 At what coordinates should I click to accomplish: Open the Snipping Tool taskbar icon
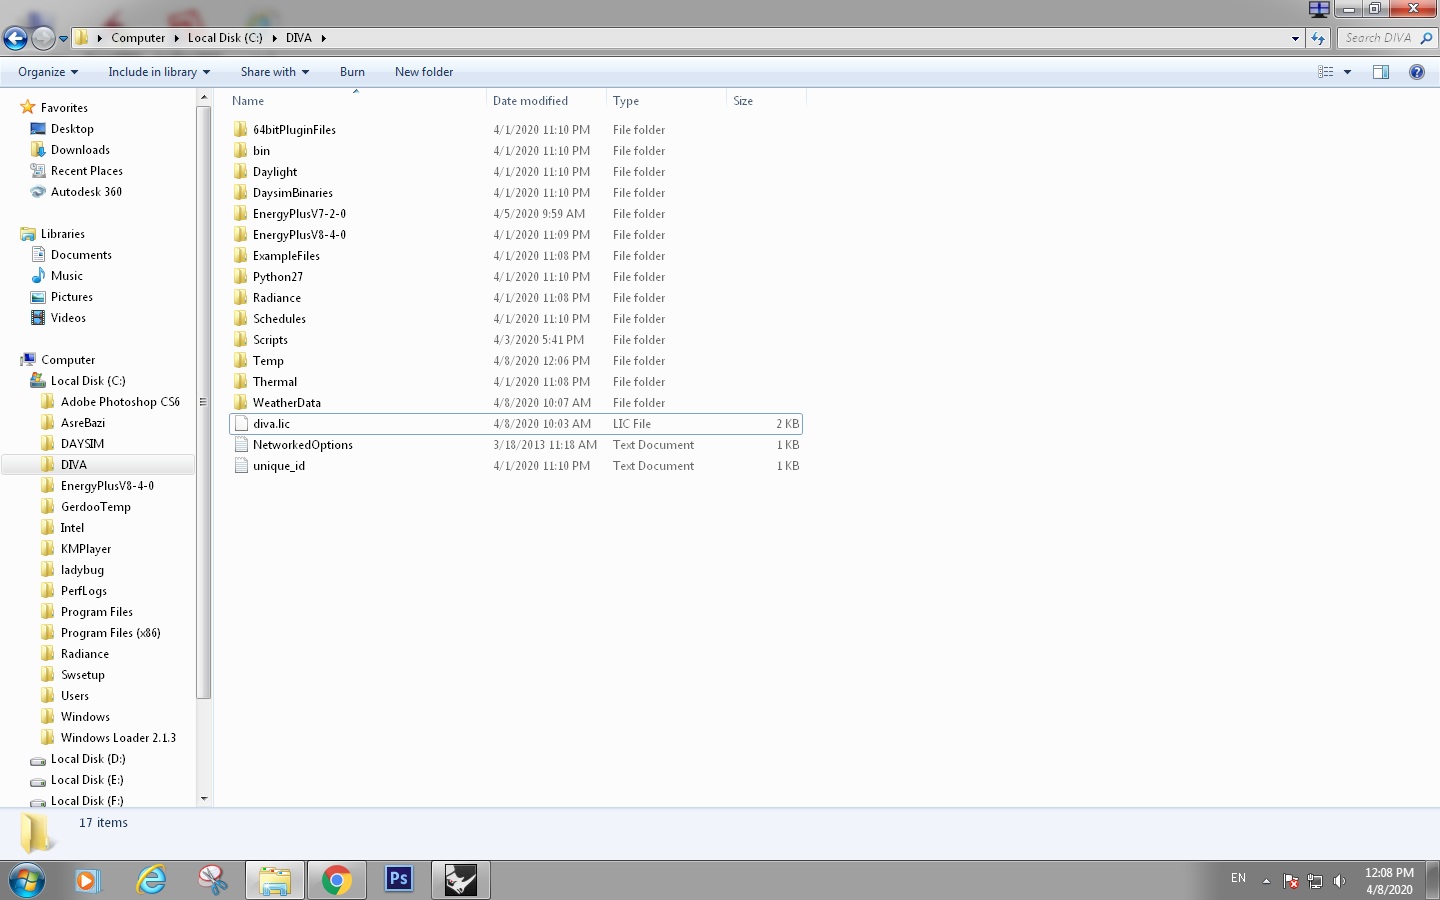tap(212, 880)
